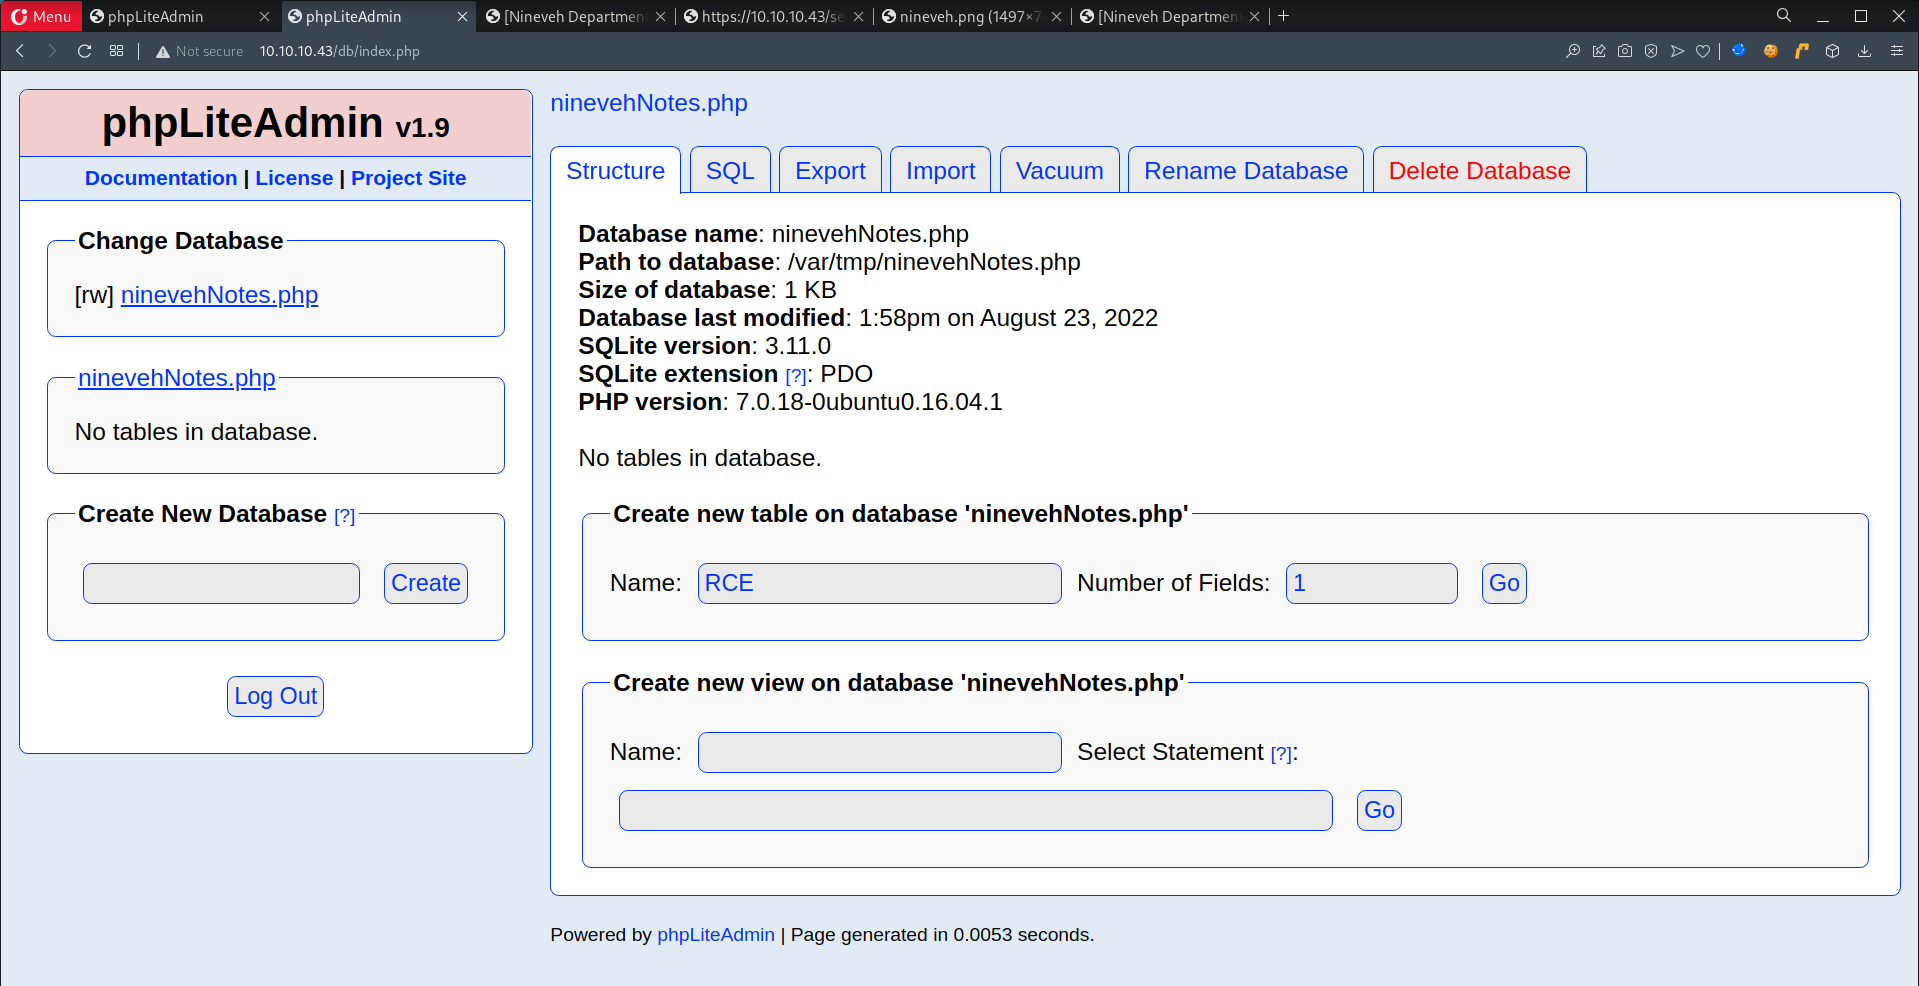Focus the Select Statement input field
This screenshot has width=1919, height=986.
[x=976, y=810]
